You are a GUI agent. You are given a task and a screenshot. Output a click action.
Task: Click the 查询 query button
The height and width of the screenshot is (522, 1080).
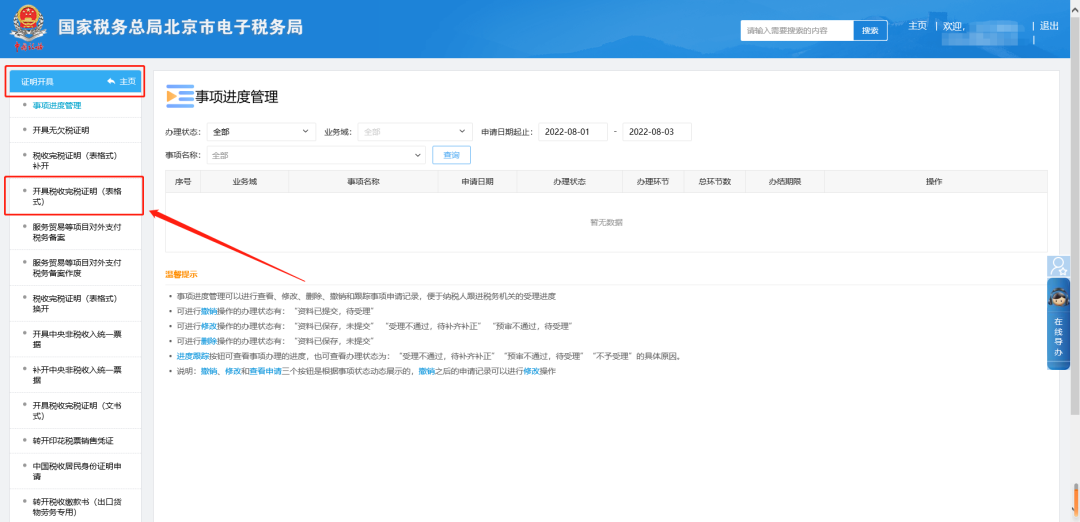[x=451, y=155]
